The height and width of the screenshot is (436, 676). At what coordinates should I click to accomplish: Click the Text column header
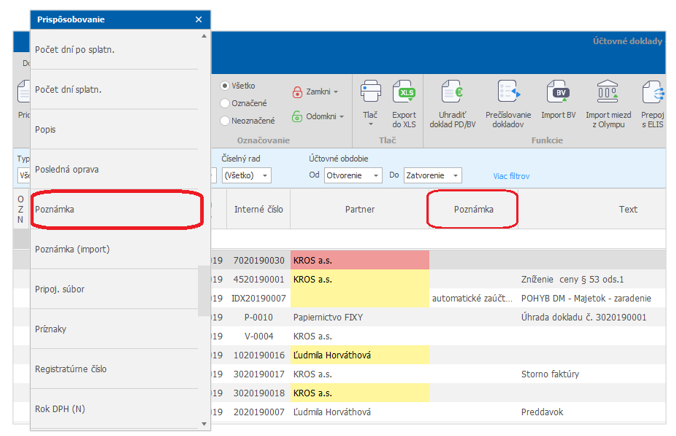(628, 209)
